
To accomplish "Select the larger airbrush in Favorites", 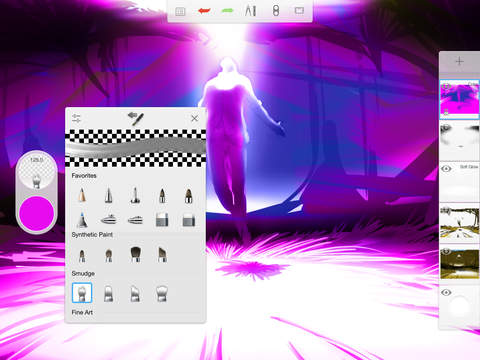I will 108,219.
